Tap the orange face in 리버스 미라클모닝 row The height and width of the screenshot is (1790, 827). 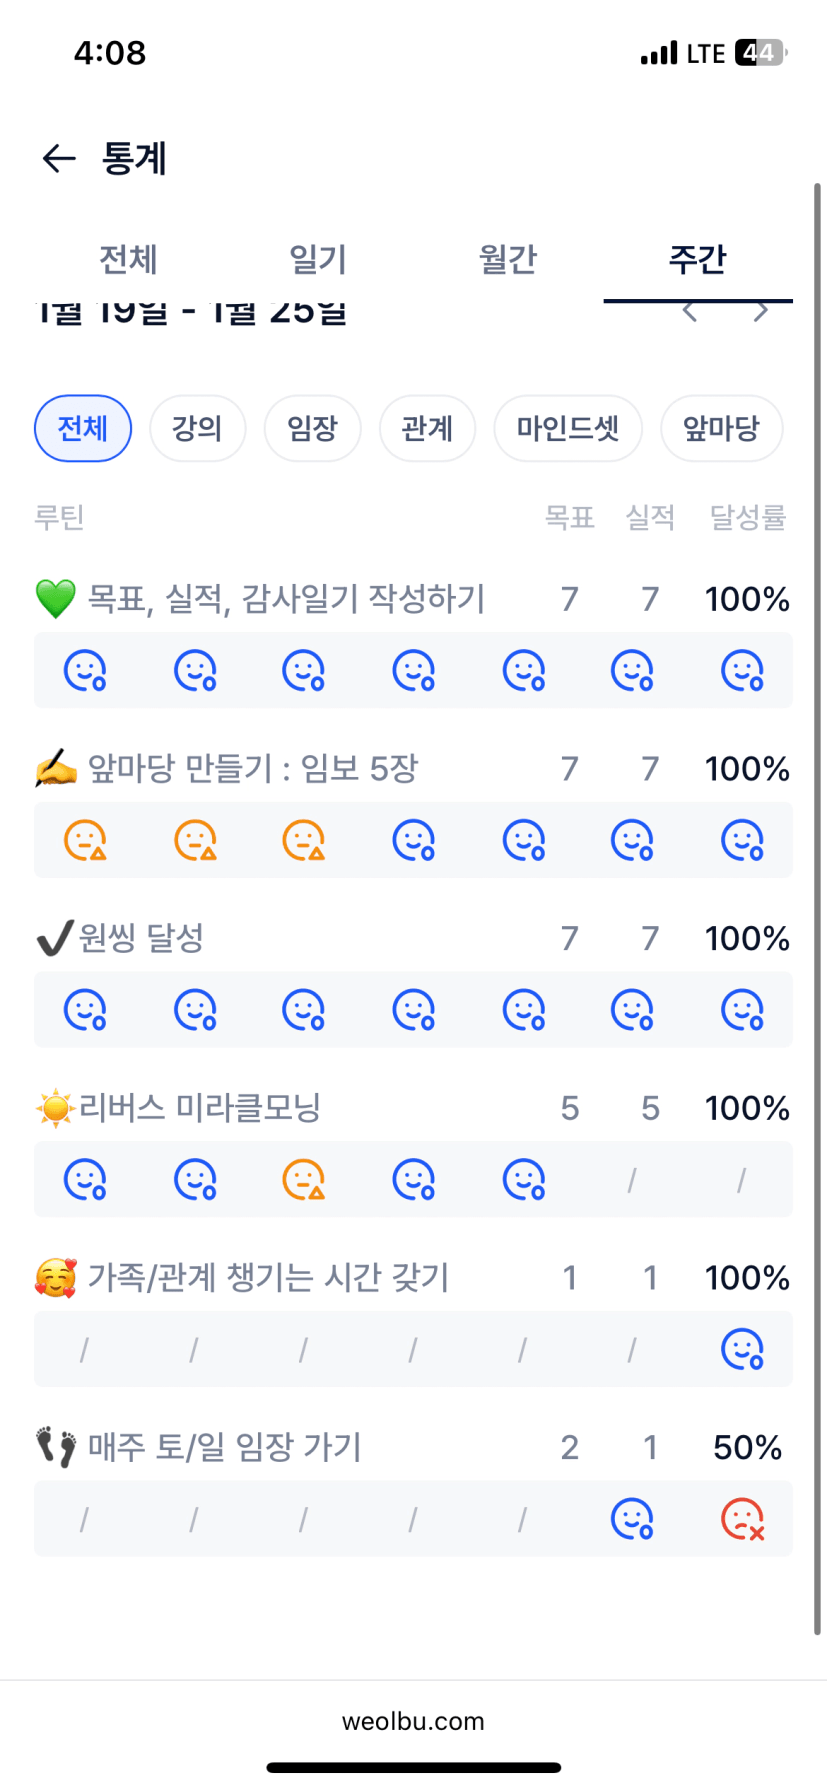(x=304, y=1180)
